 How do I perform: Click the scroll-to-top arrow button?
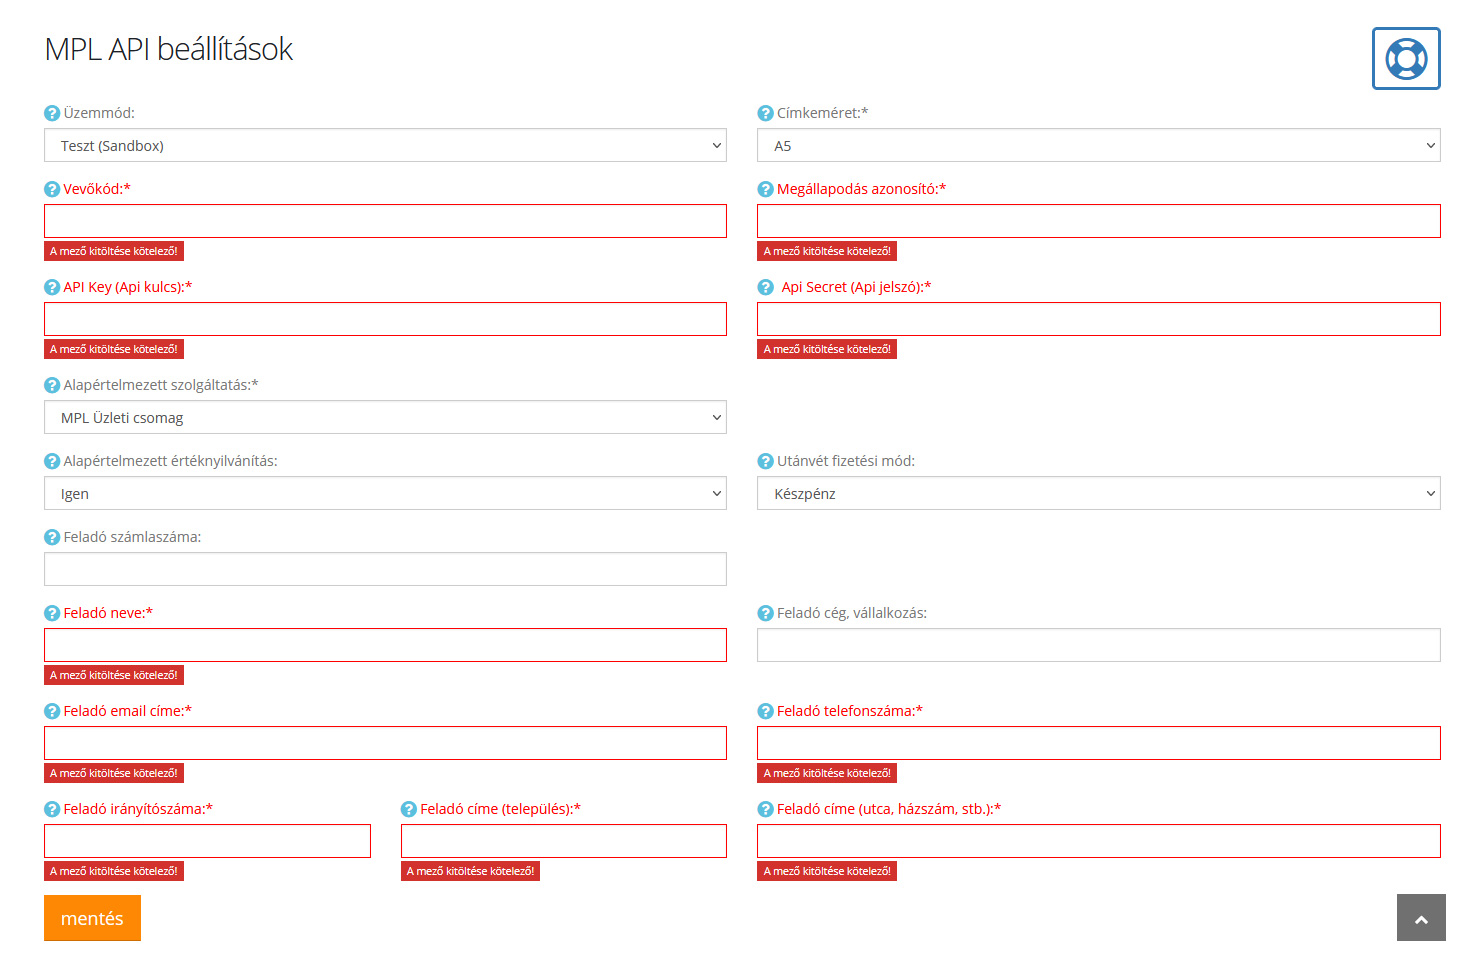pyautogui.click(x=1421, y=918)
